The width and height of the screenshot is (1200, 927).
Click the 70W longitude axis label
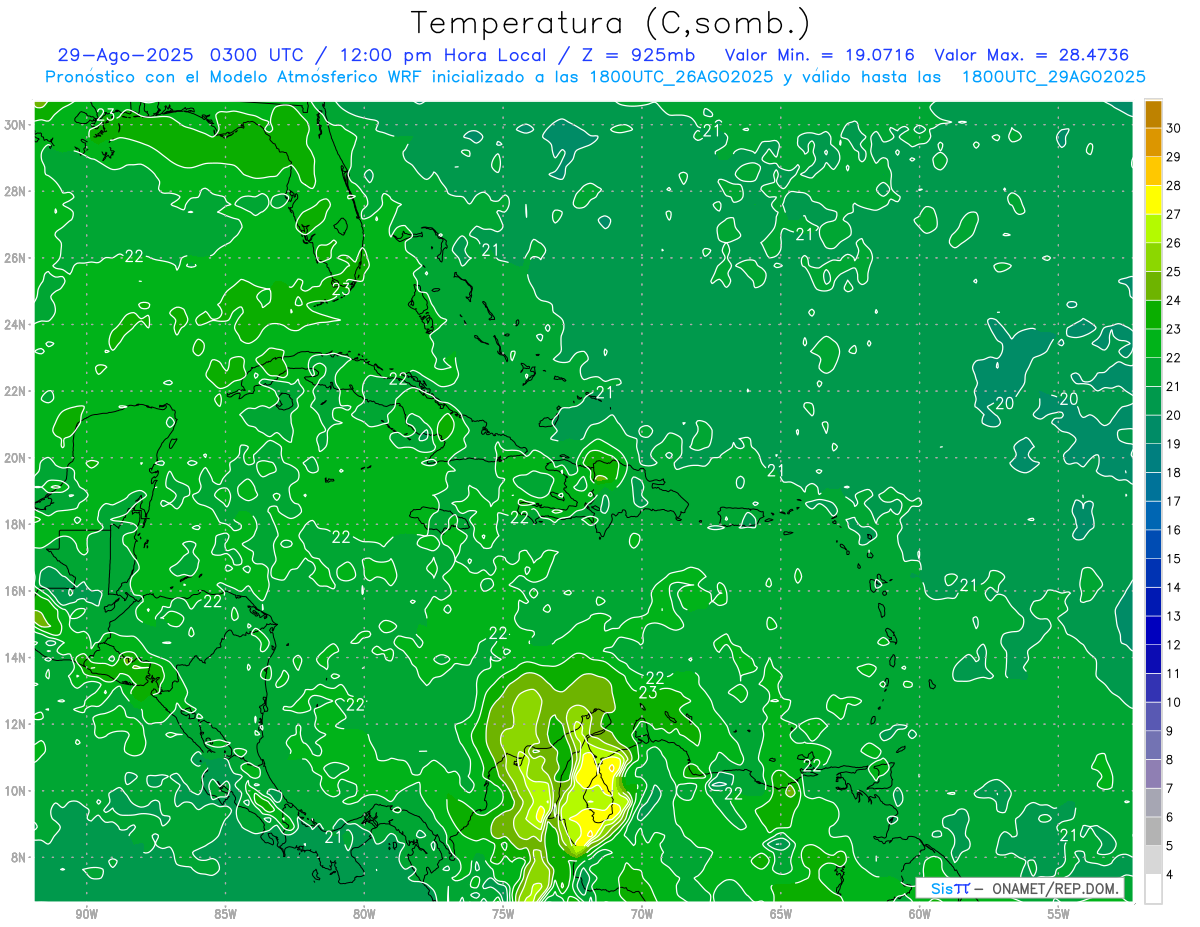tap(642, 914)
